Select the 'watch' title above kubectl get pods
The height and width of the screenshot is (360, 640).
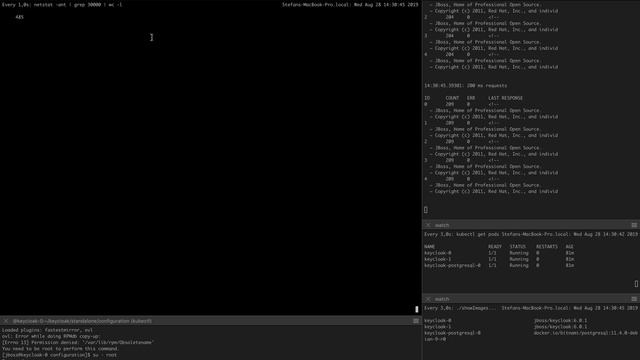point(442,225)
